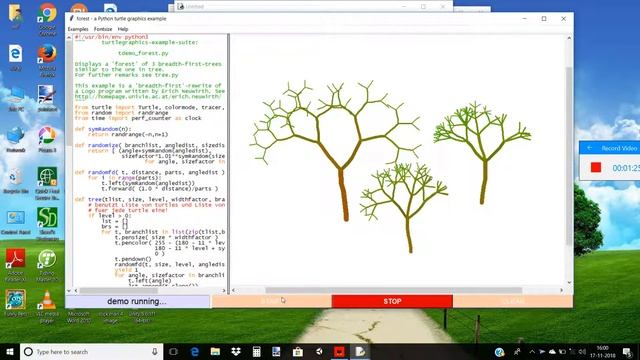Viewport: 640px width, 360px height.
Task: Click the code pane scroll-down arrow
Action: click(69, 291)
